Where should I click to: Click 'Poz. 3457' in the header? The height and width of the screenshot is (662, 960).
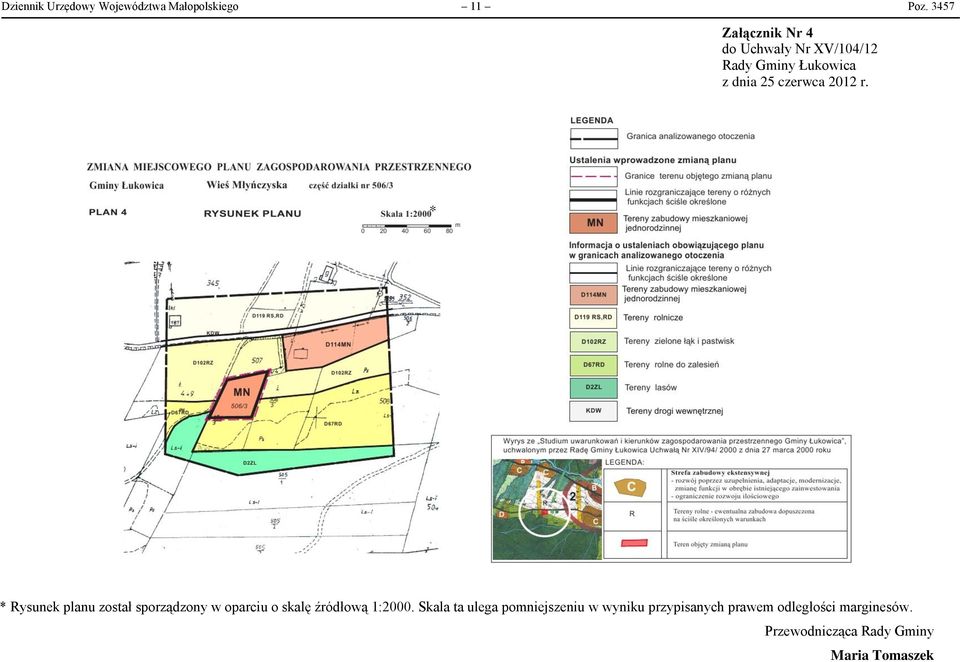pos(931,7)
